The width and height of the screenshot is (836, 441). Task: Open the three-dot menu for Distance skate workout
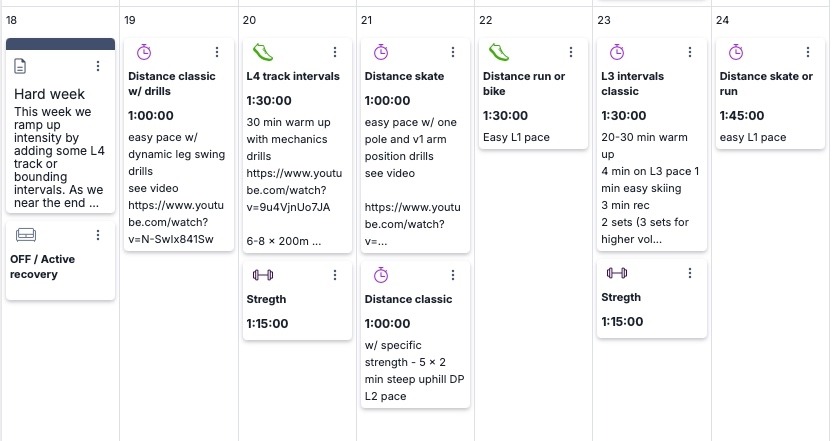point(453,52)
